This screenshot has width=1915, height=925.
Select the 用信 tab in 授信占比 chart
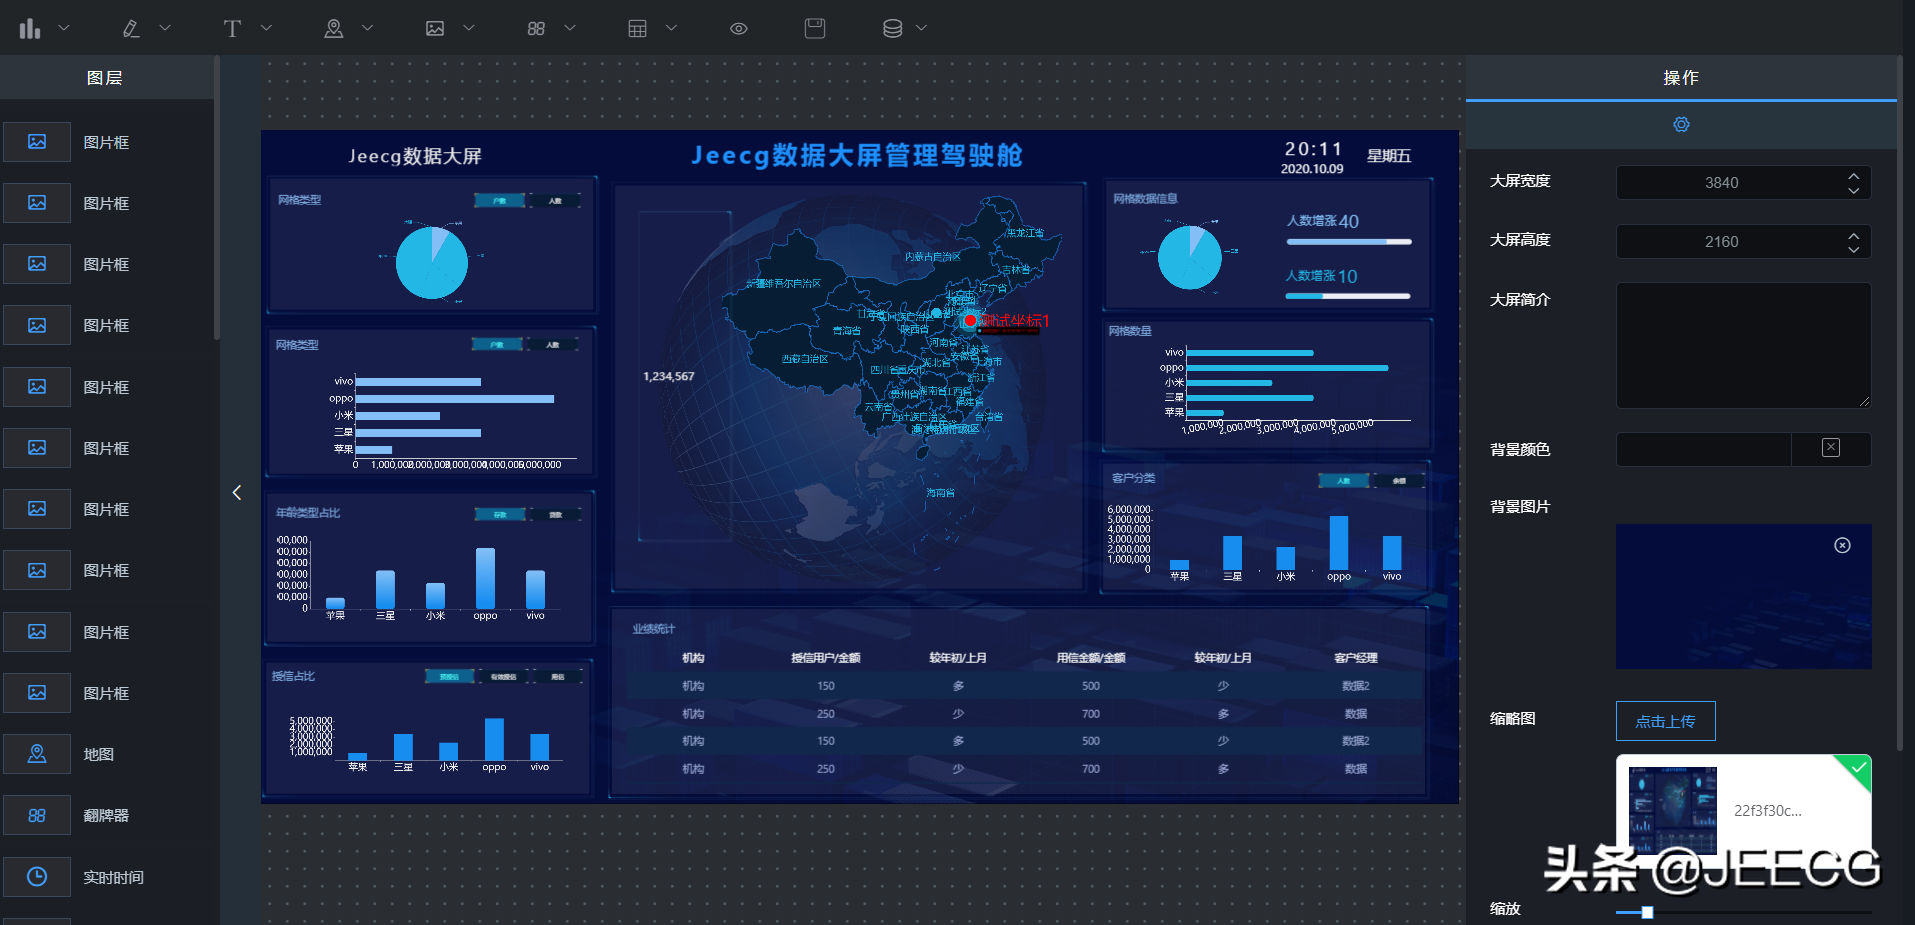[x=558, y=677]
